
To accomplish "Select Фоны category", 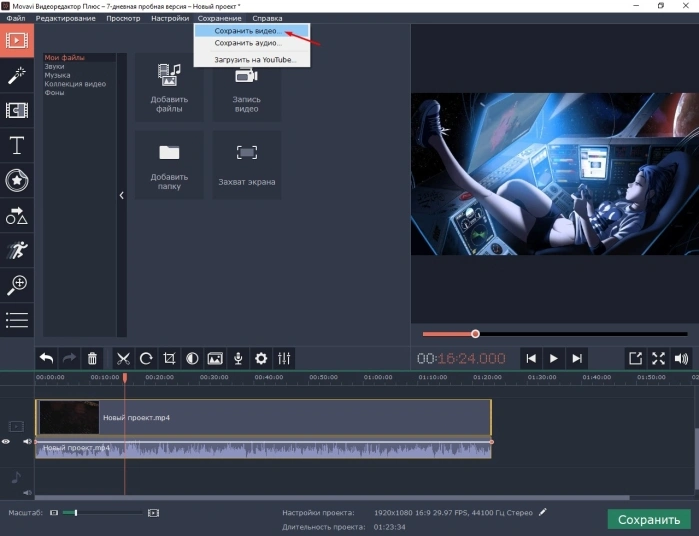I will (x=54, y=93).
